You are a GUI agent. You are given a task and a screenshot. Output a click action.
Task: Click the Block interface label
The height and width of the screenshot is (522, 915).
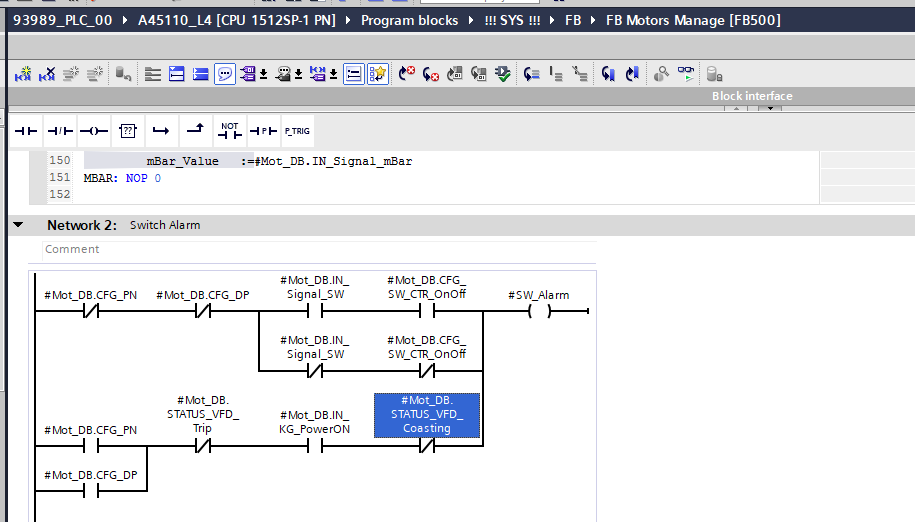(x=752, y=96)
